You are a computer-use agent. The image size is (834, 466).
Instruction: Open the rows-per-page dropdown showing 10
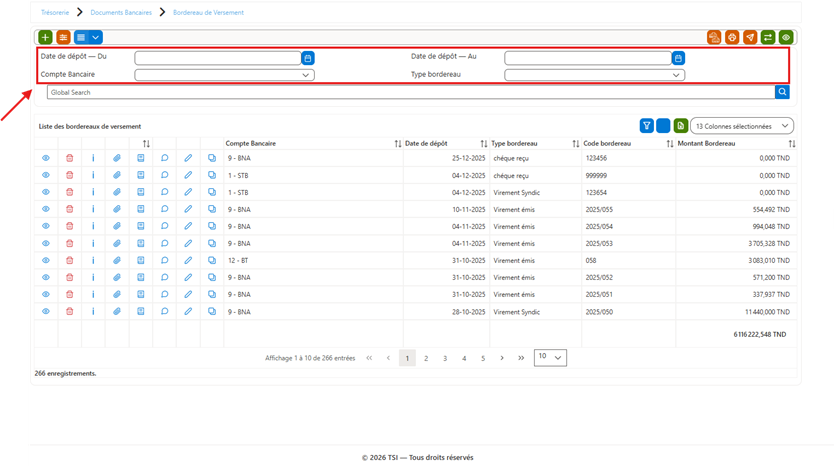coord(550,357)
